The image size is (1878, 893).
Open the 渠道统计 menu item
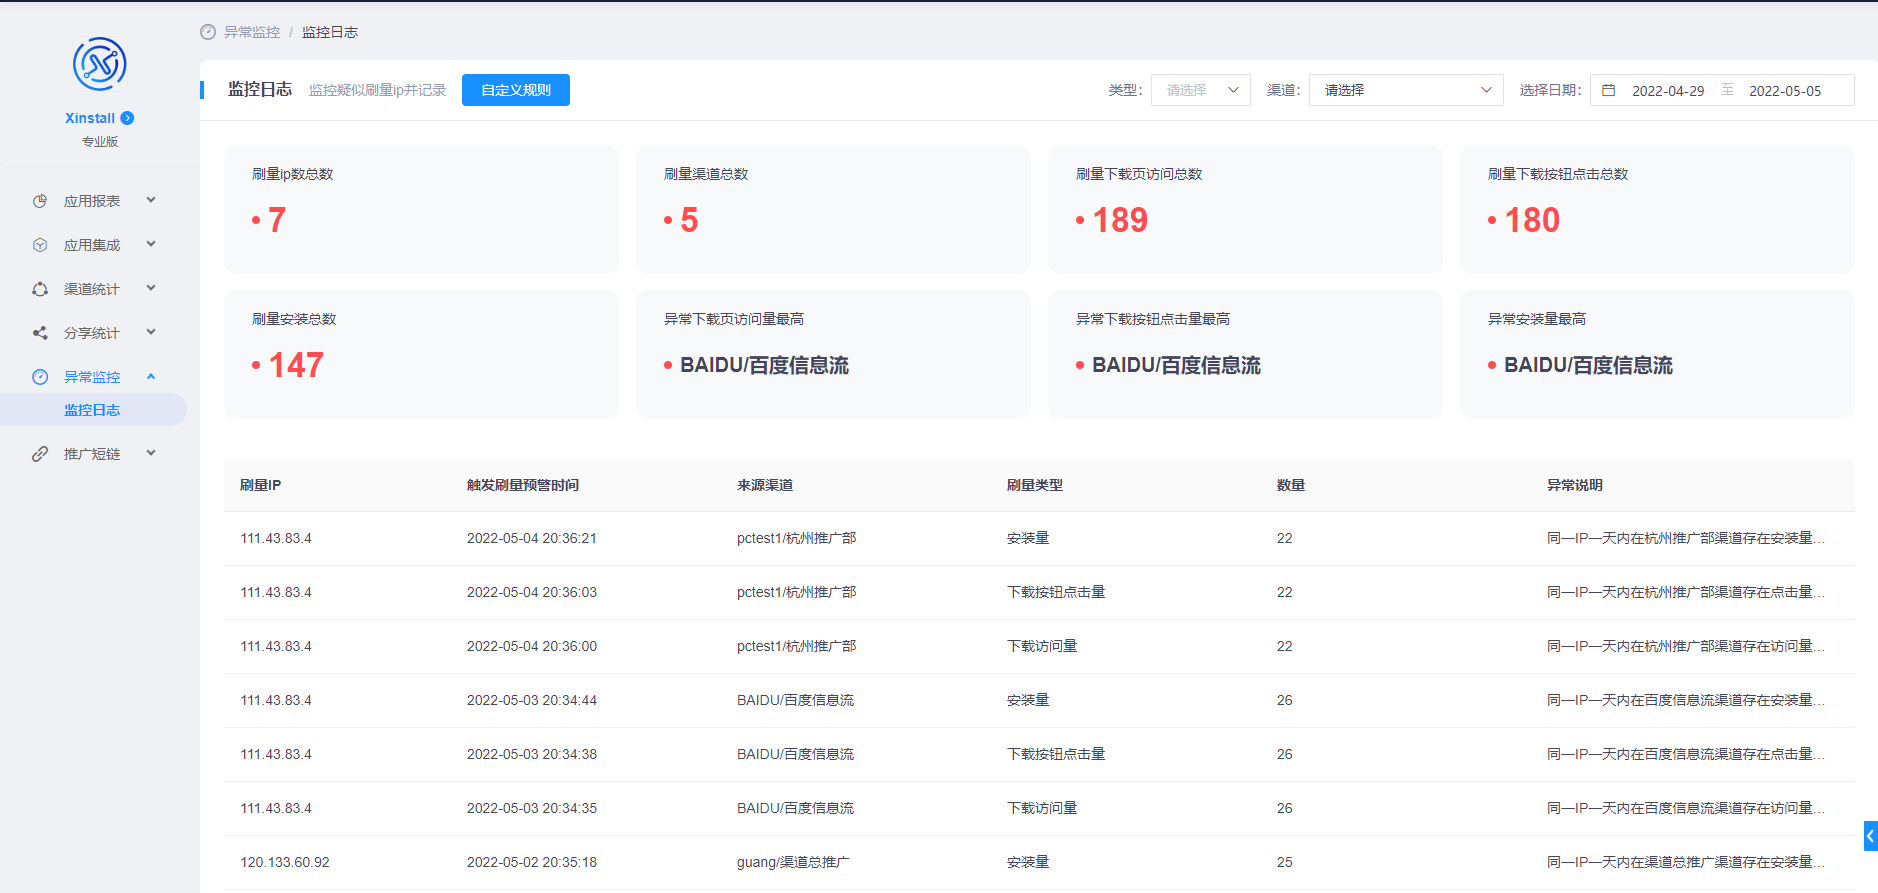[92, 289]
